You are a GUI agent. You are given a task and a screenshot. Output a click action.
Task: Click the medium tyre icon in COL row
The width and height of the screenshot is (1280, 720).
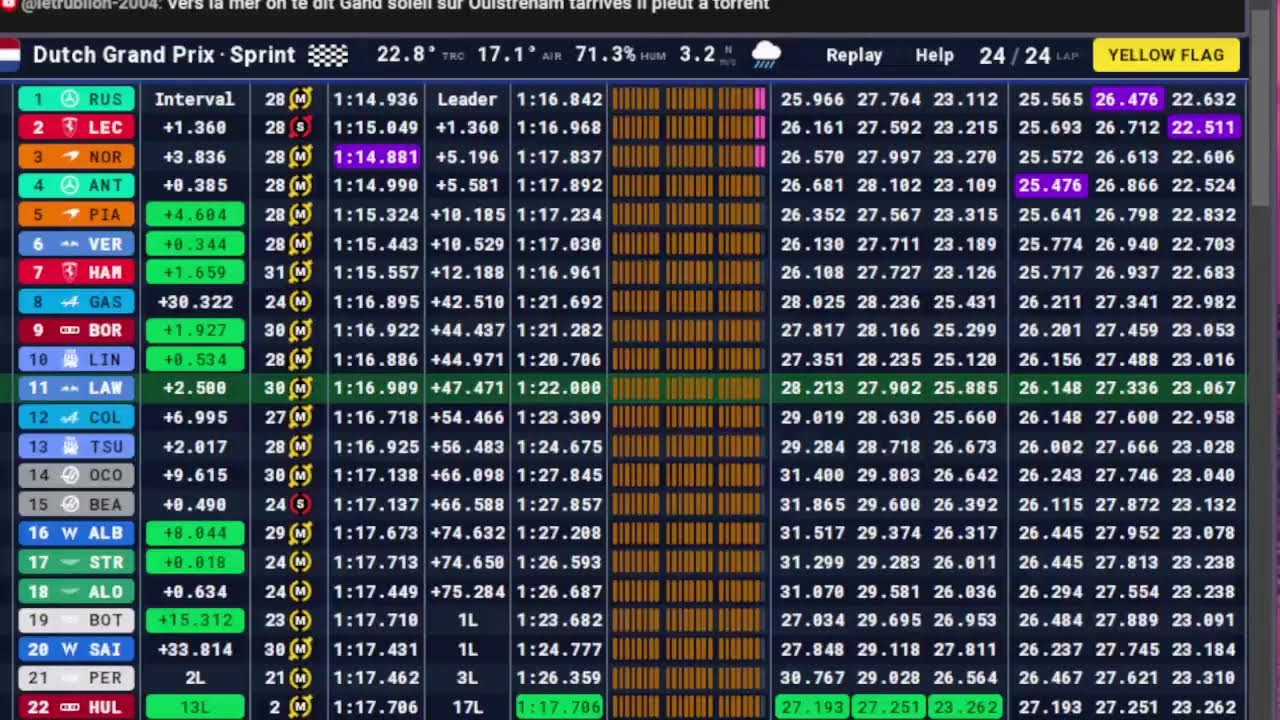pos(300,417)
